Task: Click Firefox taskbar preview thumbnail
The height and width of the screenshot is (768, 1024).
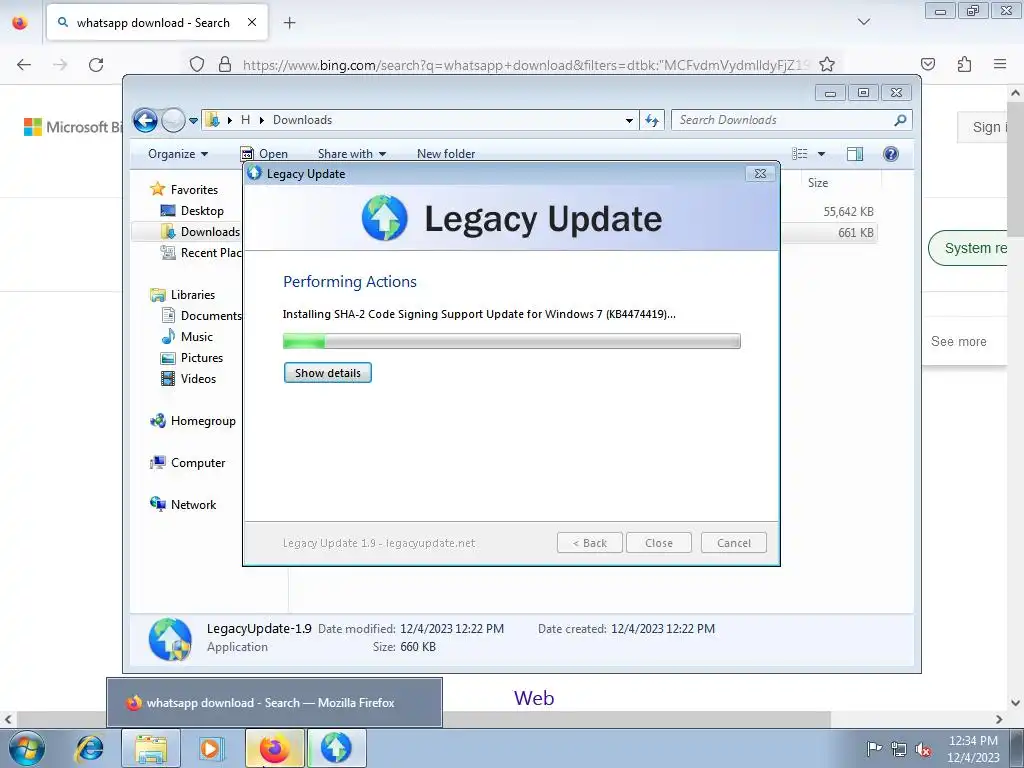Action: click(274, 703)
